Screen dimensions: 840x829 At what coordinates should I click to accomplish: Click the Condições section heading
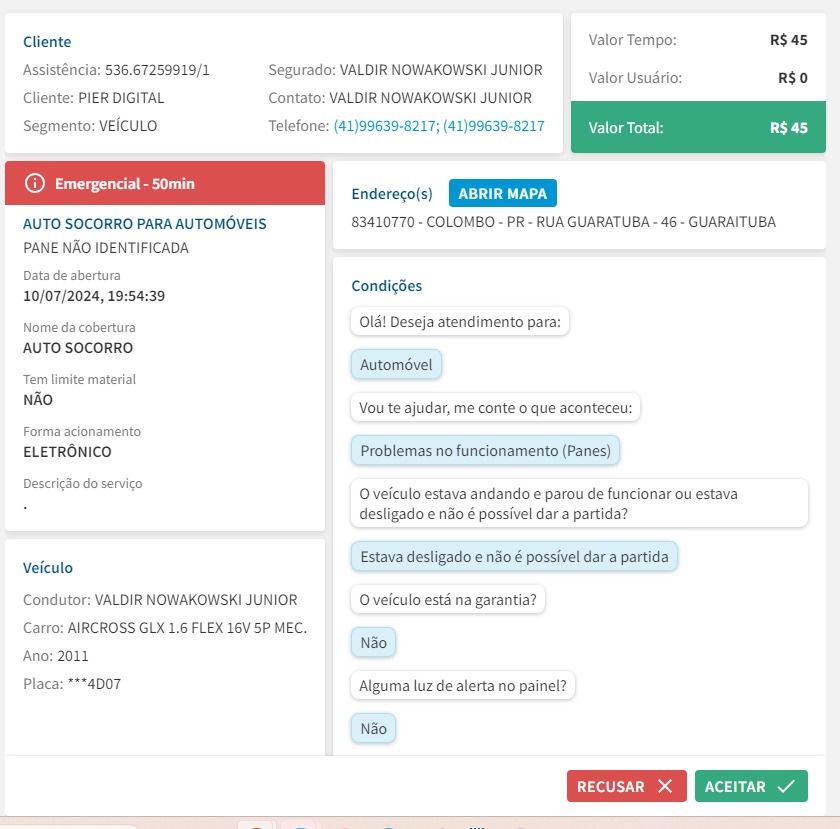click(x=386, y=286)
